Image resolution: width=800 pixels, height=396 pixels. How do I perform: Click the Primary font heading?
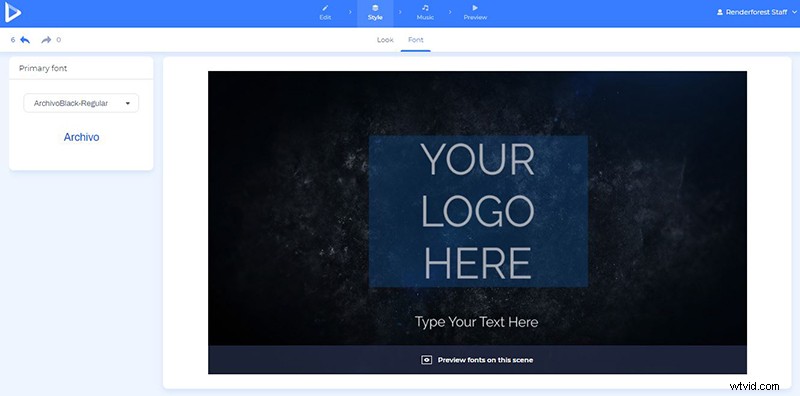(43, 68)
